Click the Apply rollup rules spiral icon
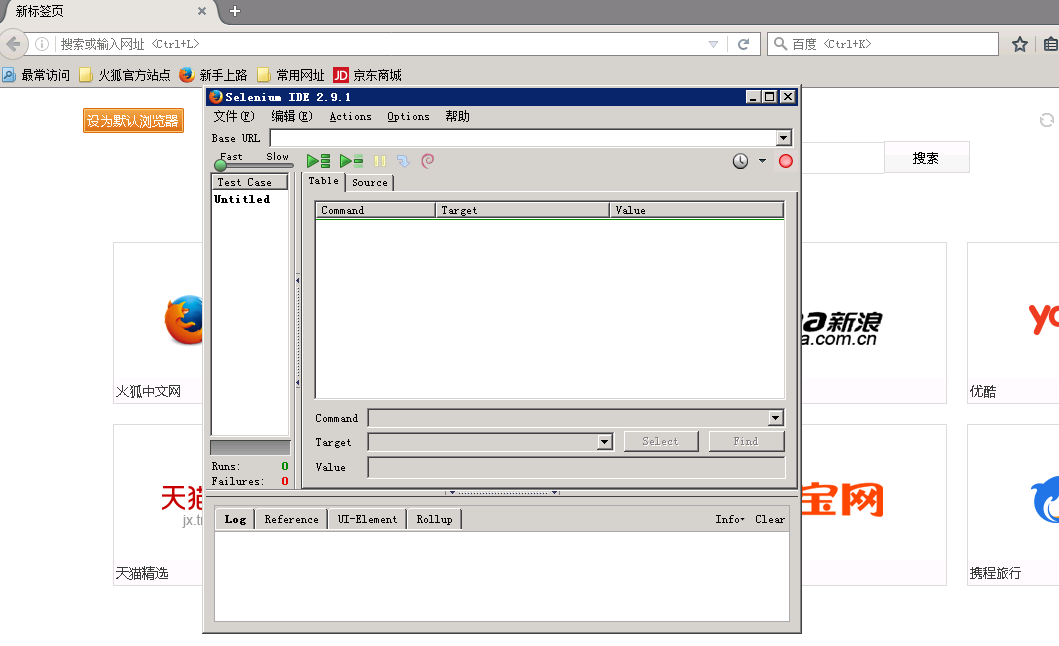Image resolution: width=1059 pixels, height=646 pixels. tap(428, 161)
